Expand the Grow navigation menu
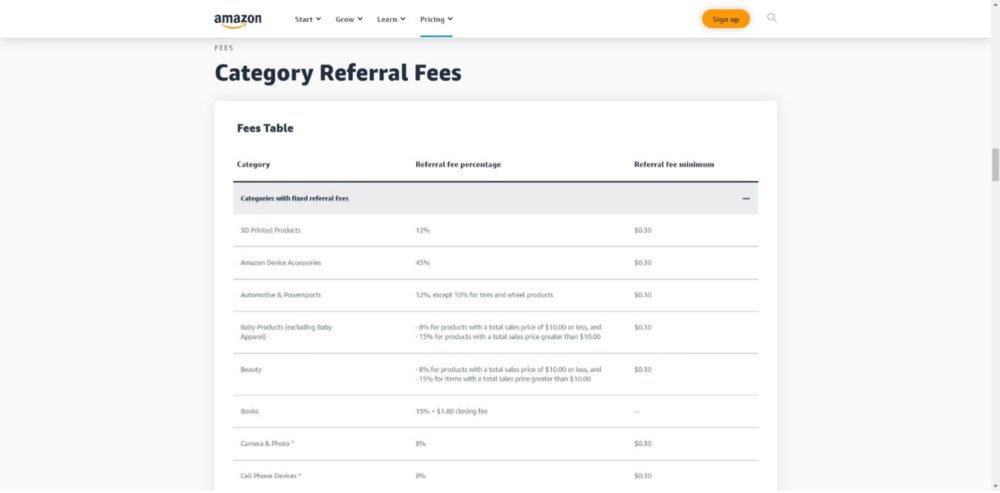This screenshot has width=1000, height=493. (x=349, y=19)
